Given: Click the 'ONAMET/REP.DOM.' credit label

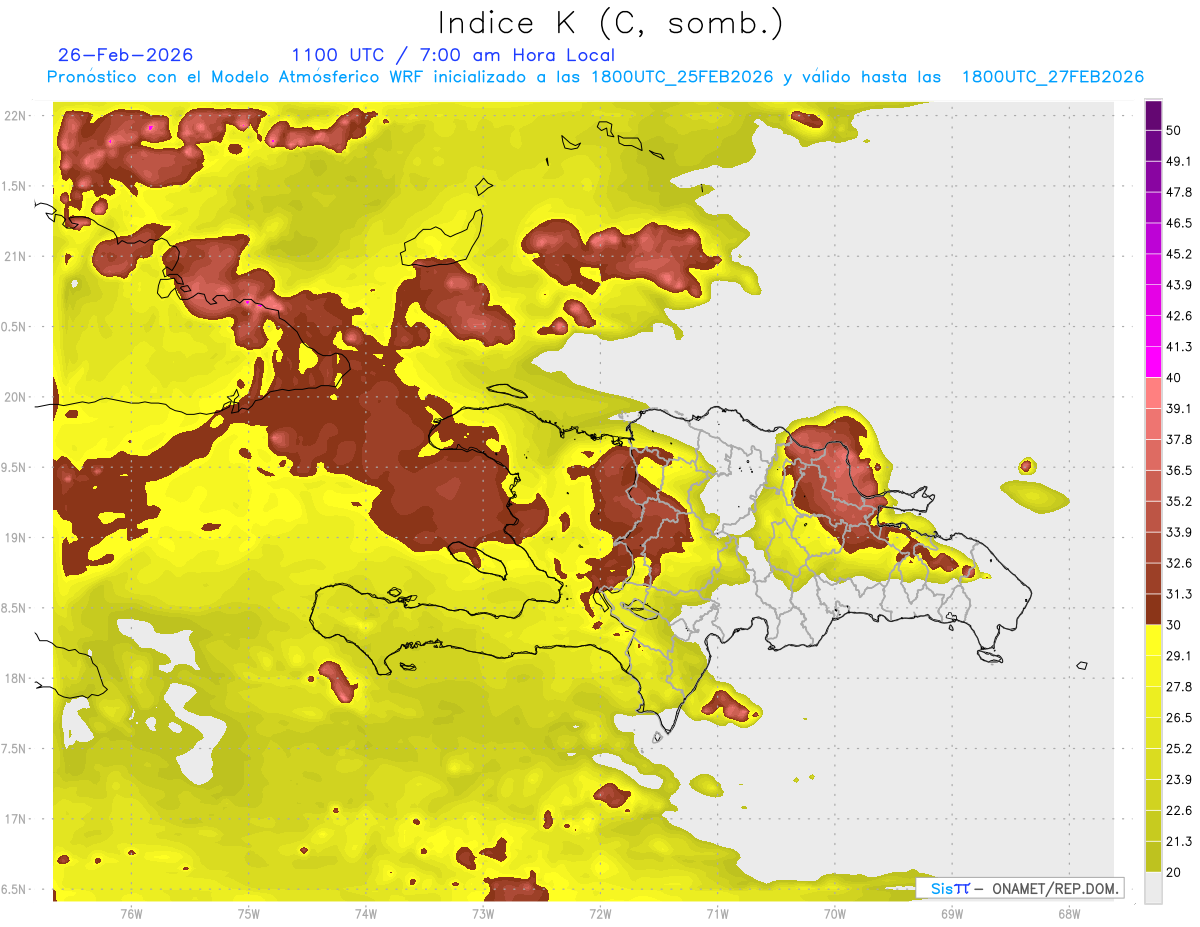Looking at the screenshot, I should pyautogui.click(x=1057, y=888).
